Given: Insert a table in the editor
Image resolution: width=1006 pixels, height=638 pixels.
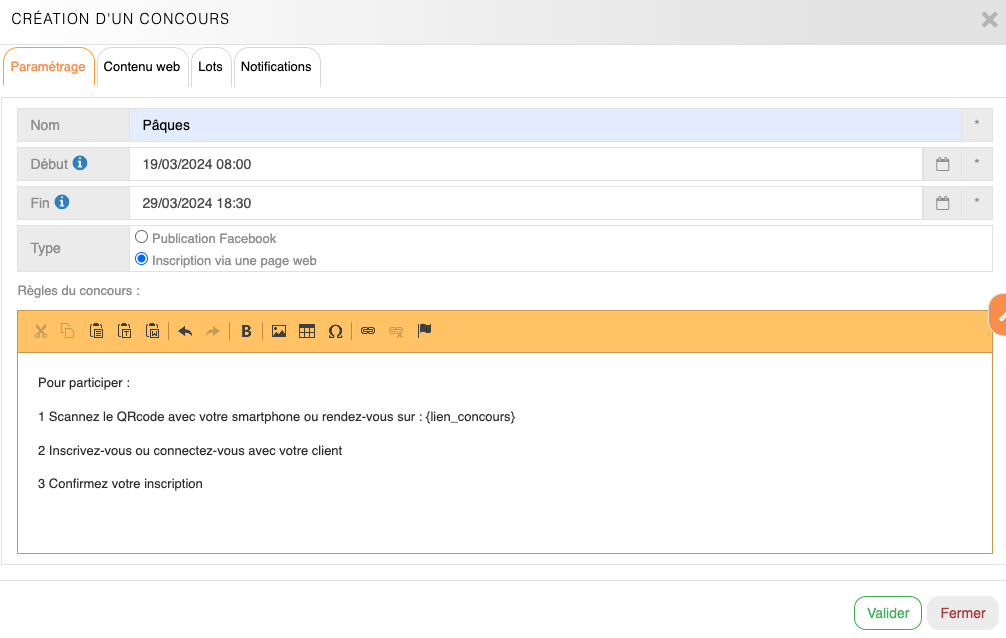Looking at the screenshot, I should pos(307,331).
